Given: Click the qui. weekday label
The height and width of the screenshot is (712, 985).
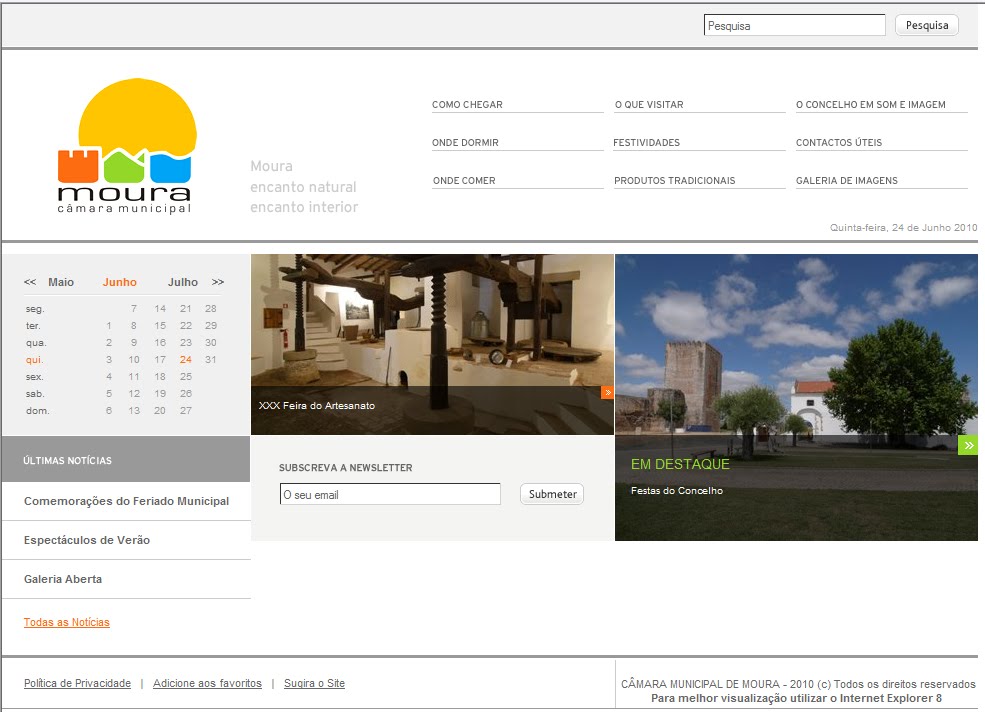Looking at the screenshot, I should click(x=35, y=360).
